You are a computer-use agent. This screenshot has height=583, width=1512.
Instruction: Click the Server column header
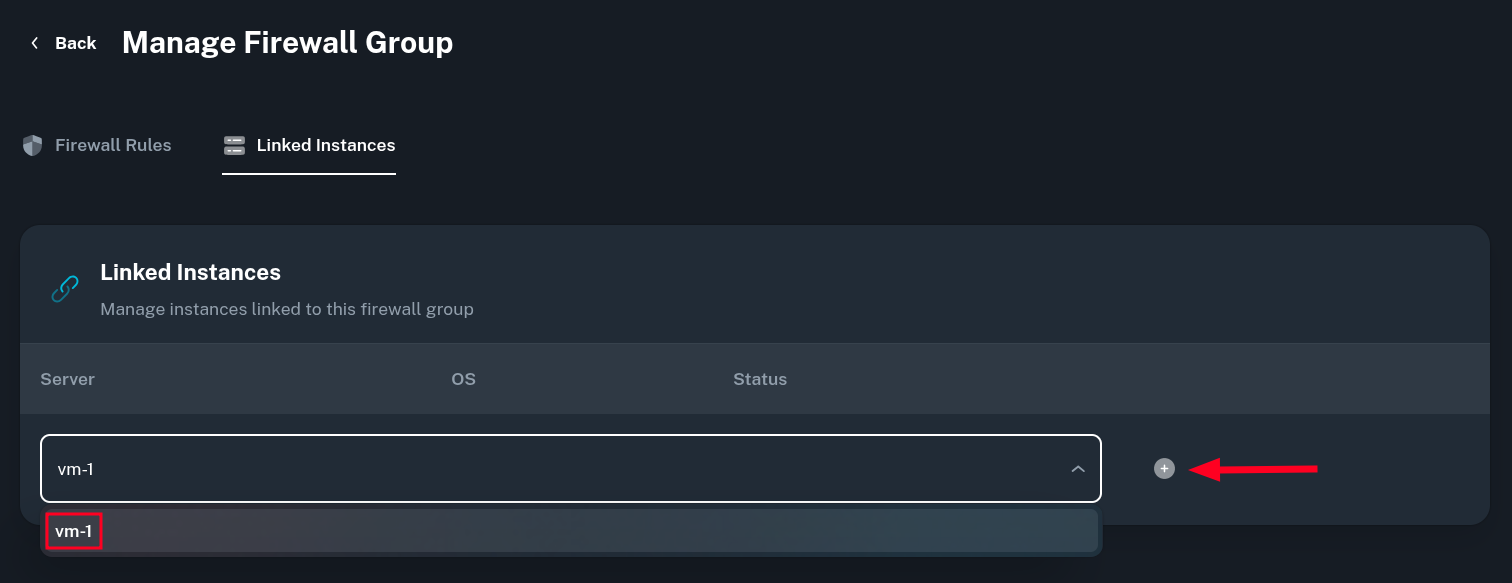coord(68,380)
